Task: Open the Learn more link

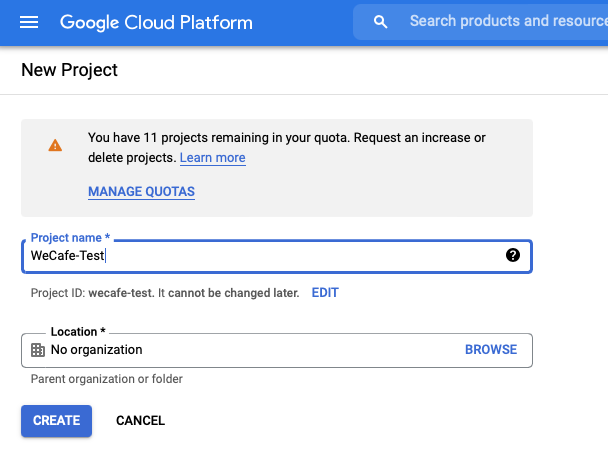Action: pyautogui.click(x=212, y=158)
